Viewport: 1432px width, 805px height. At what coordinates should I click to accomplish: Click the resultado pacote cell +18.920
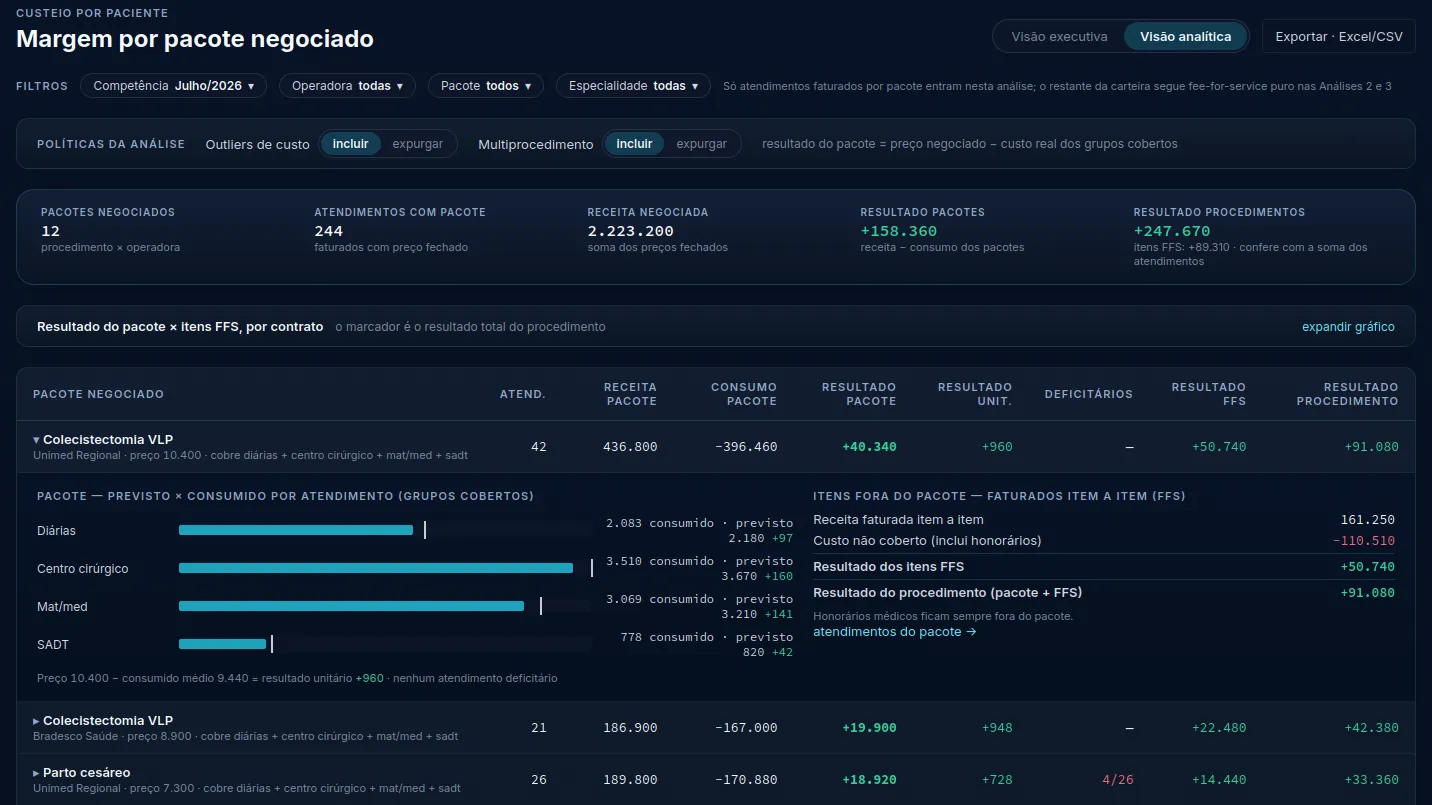[x=869, y=780]
